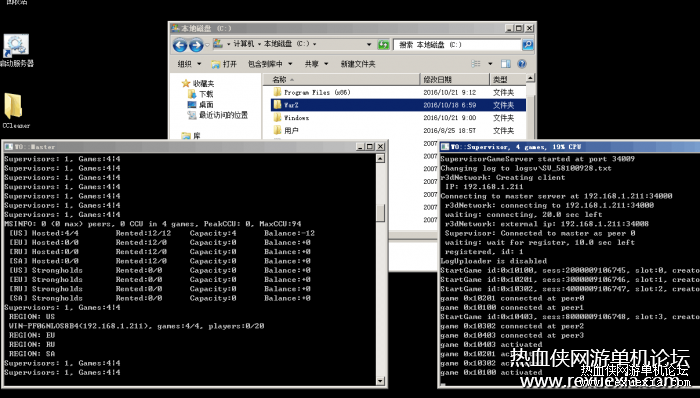700x398 pixels.
Task: Click the green refresh icon in address bar
Action: (x=383, y=44)
